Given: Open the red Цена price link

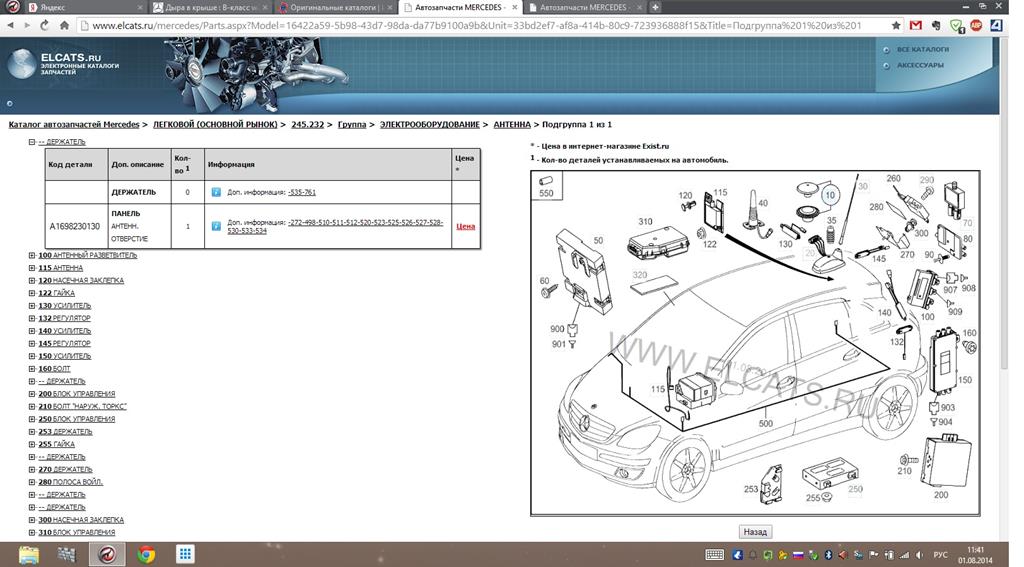Looking at the screenshot, I should (465, 226).
